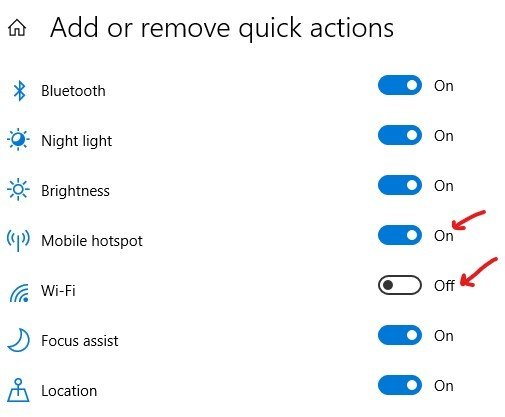The width and height of the screenshot is (505, 417).
Task: Click the Wi-Fi label text
Action: click(58, 290)
